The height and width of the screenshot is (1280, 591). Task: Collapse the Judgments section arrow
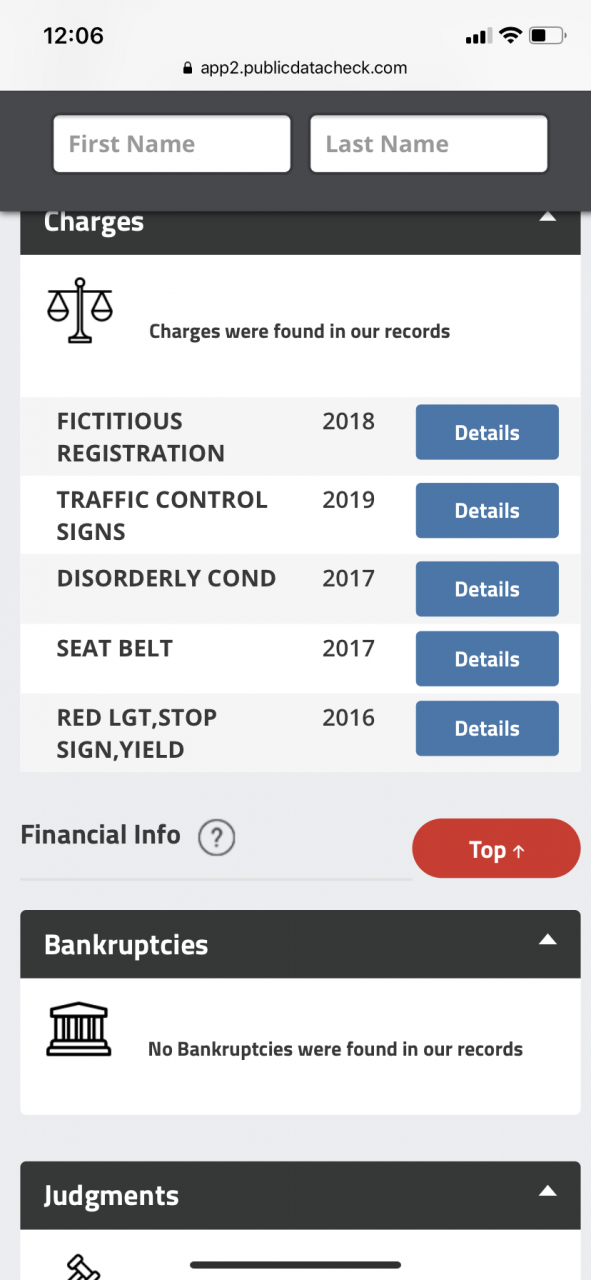(547, 1190)
